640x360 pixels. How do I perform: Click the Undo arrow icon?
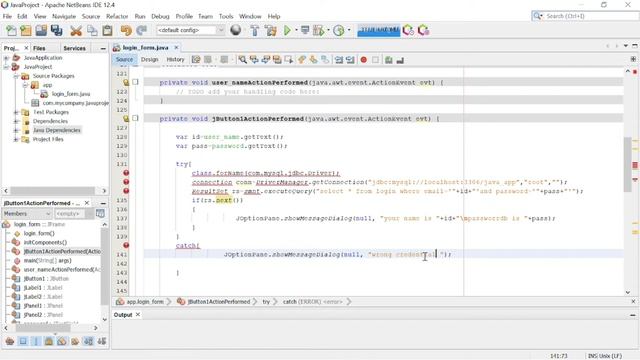(x=126, y=31)
